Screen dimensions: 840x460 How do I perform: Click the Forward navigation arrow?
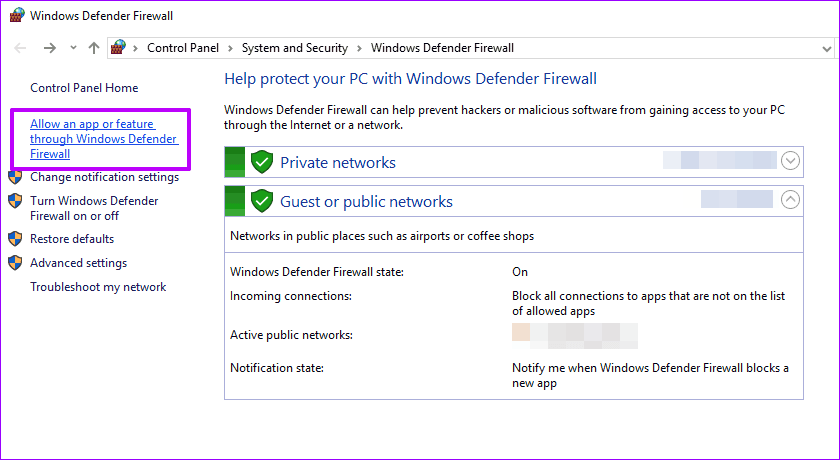click(x=50, y=48)
